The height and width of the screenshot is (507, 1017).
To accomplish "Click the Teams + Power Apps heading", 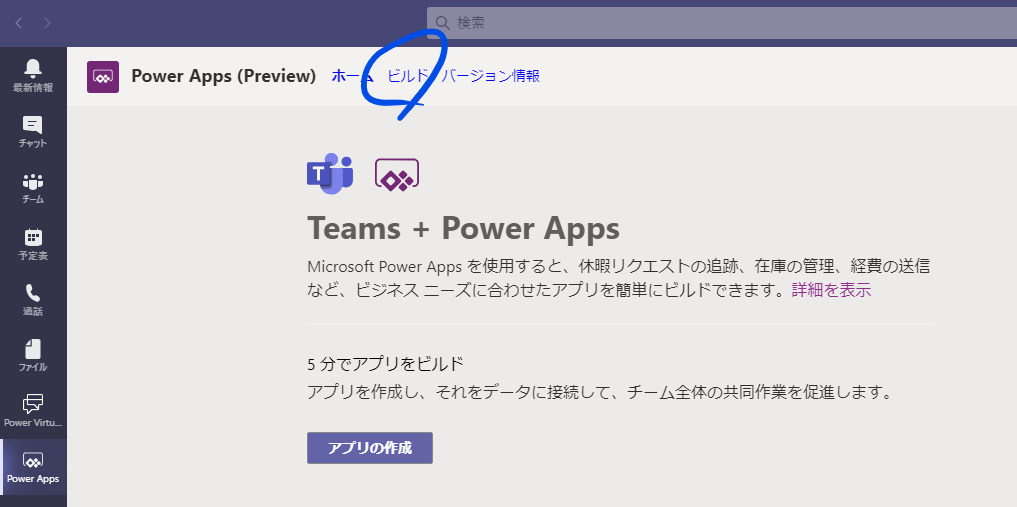I will [x=463, y=228].
